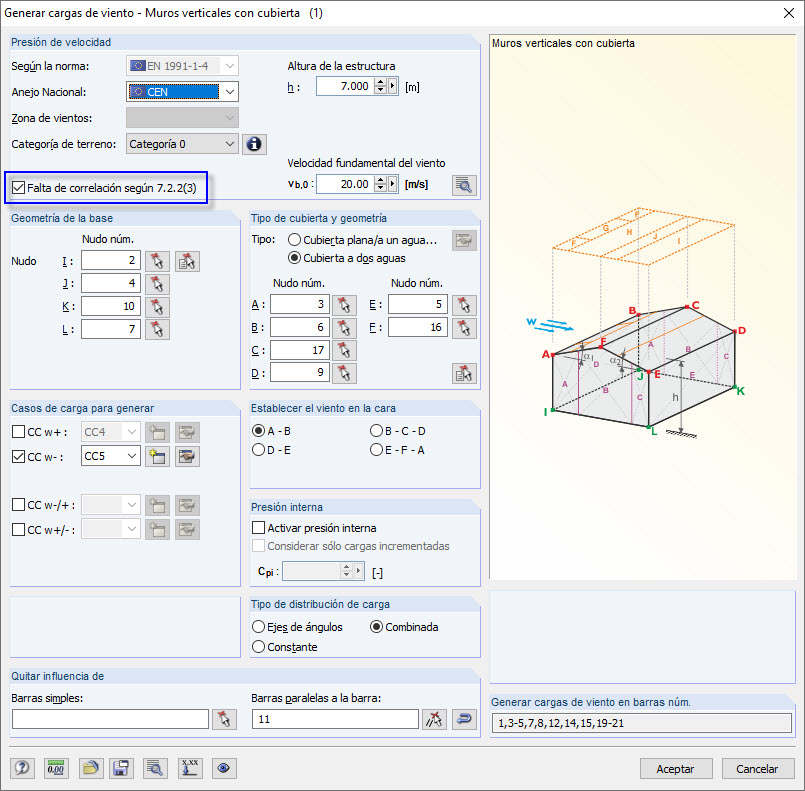Disable CC w- load case checkbox
805x791 pixels.
(18, 456)
